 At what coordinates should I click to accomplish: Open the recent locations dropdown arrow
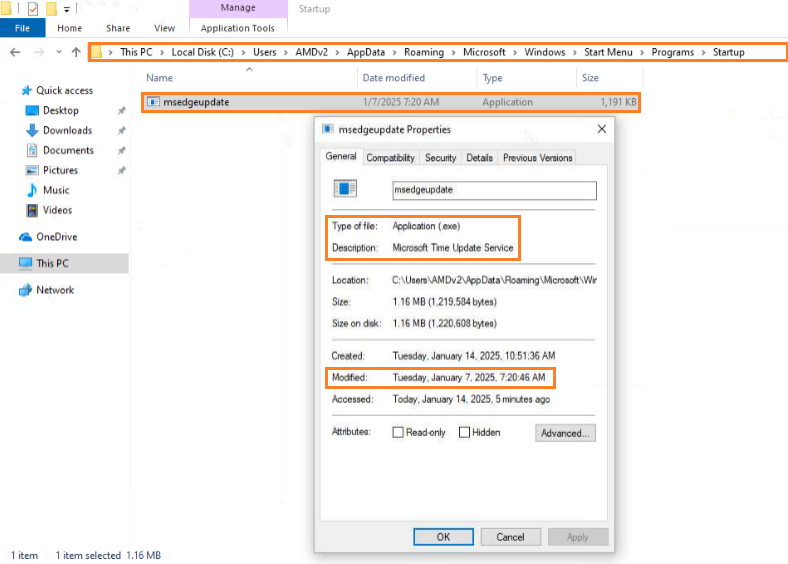tap(59, 52)
